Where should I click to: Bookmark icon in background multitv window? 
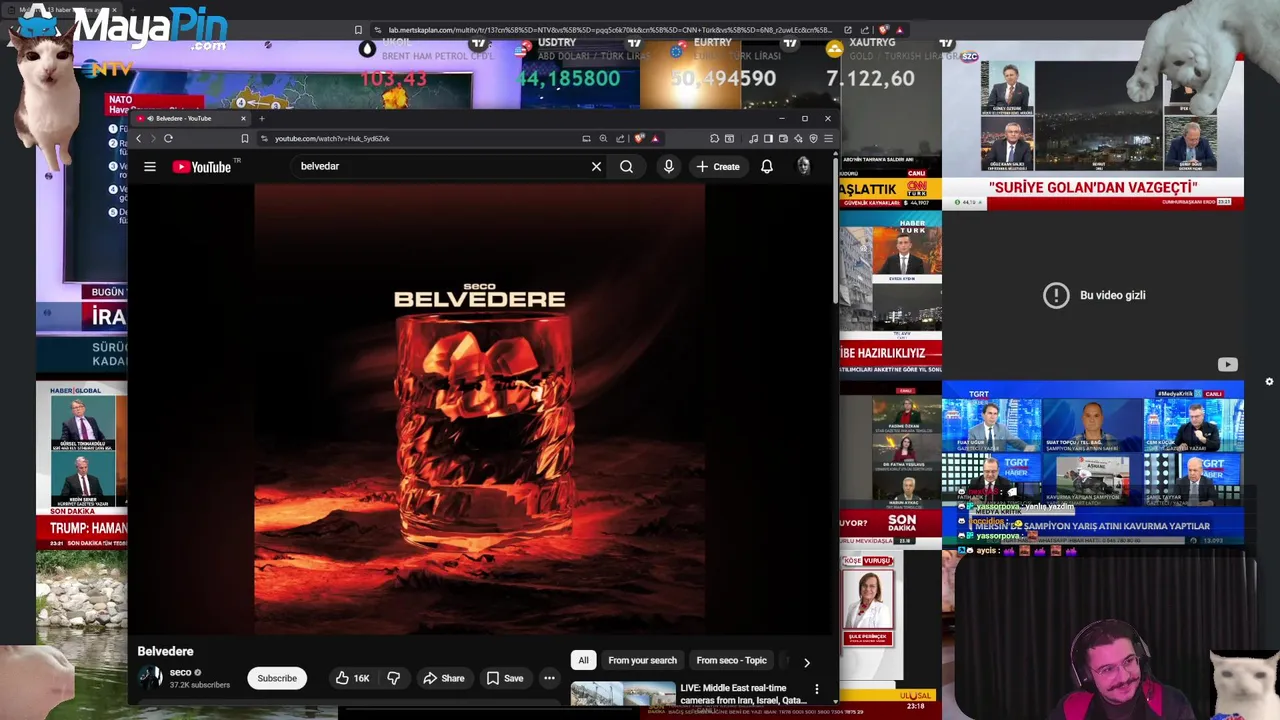click(358, 30)
